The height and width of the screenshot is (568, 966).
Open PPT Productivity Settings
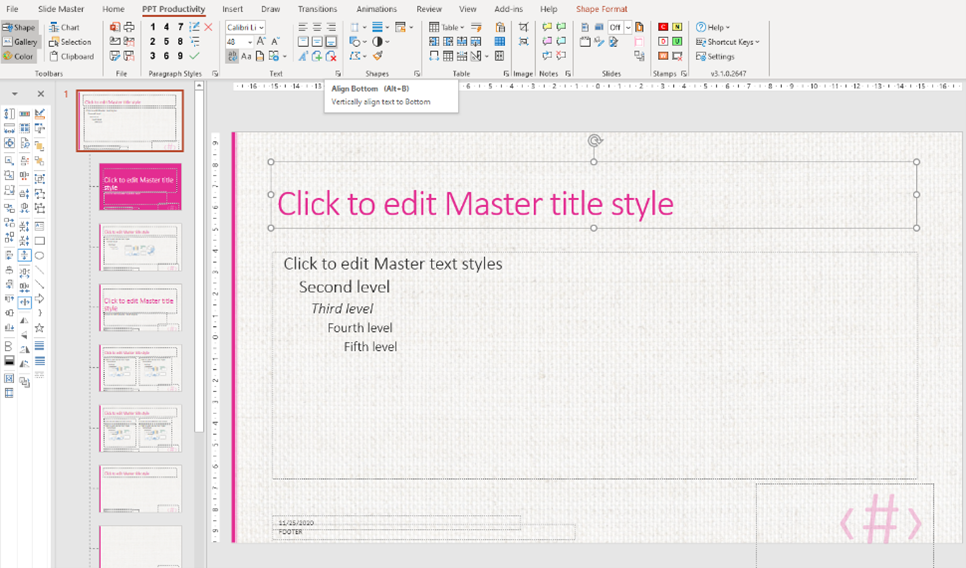(x=715, y=56)
